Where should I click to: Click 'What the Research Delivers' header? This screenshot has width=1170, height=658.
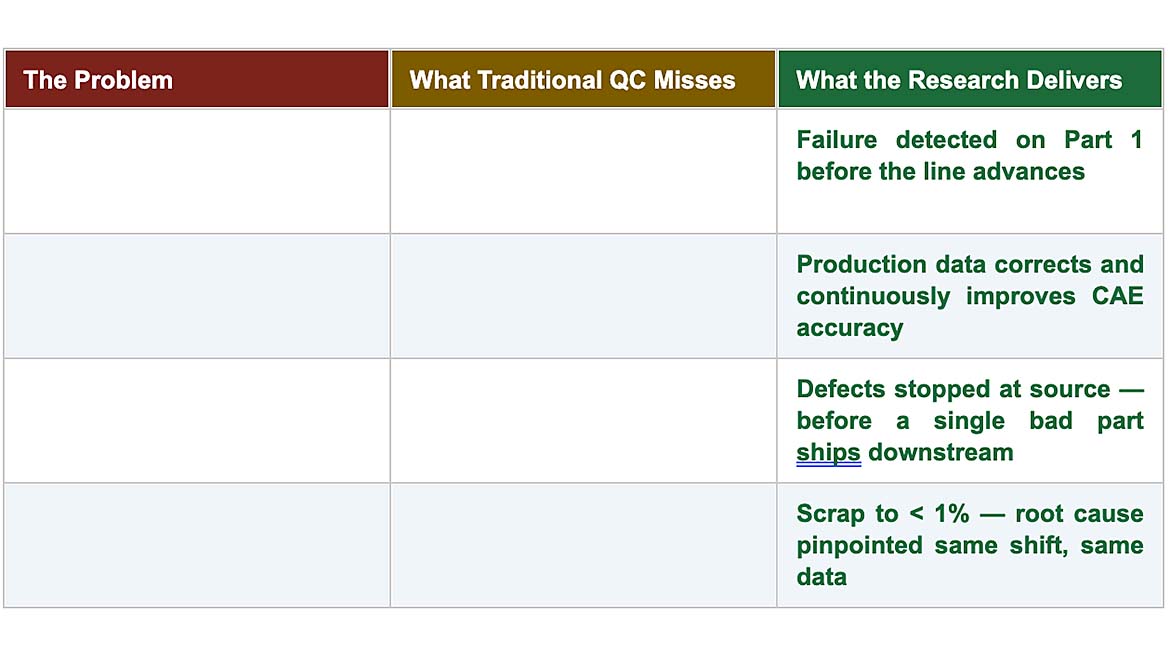970,79
